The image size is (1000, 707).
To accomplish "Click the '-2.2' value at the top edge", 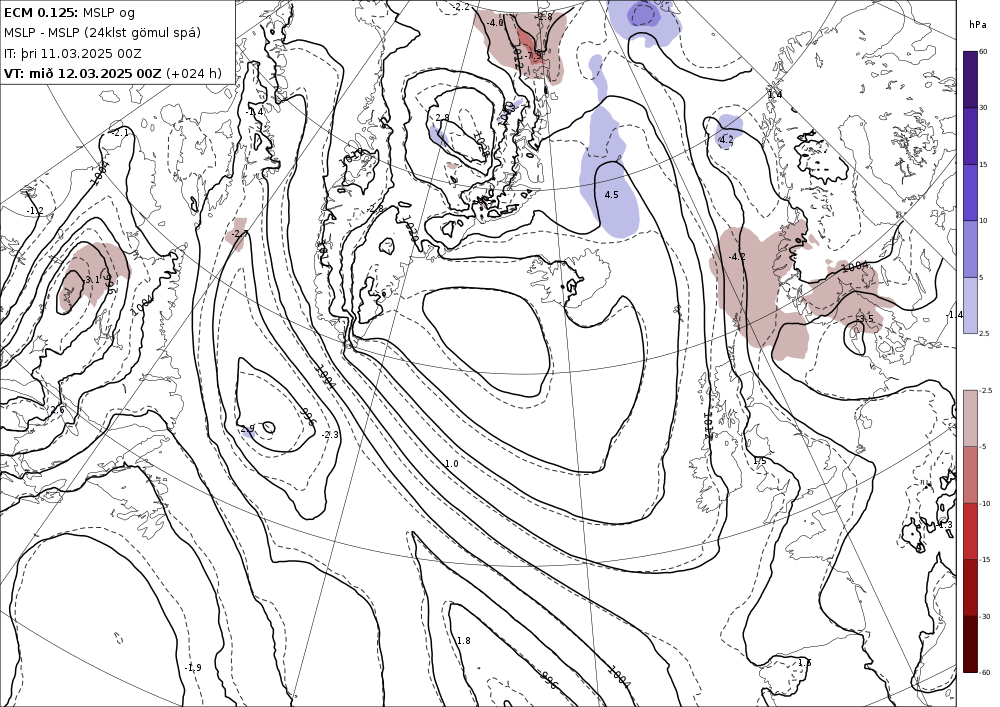I will [x=462, y=6].
